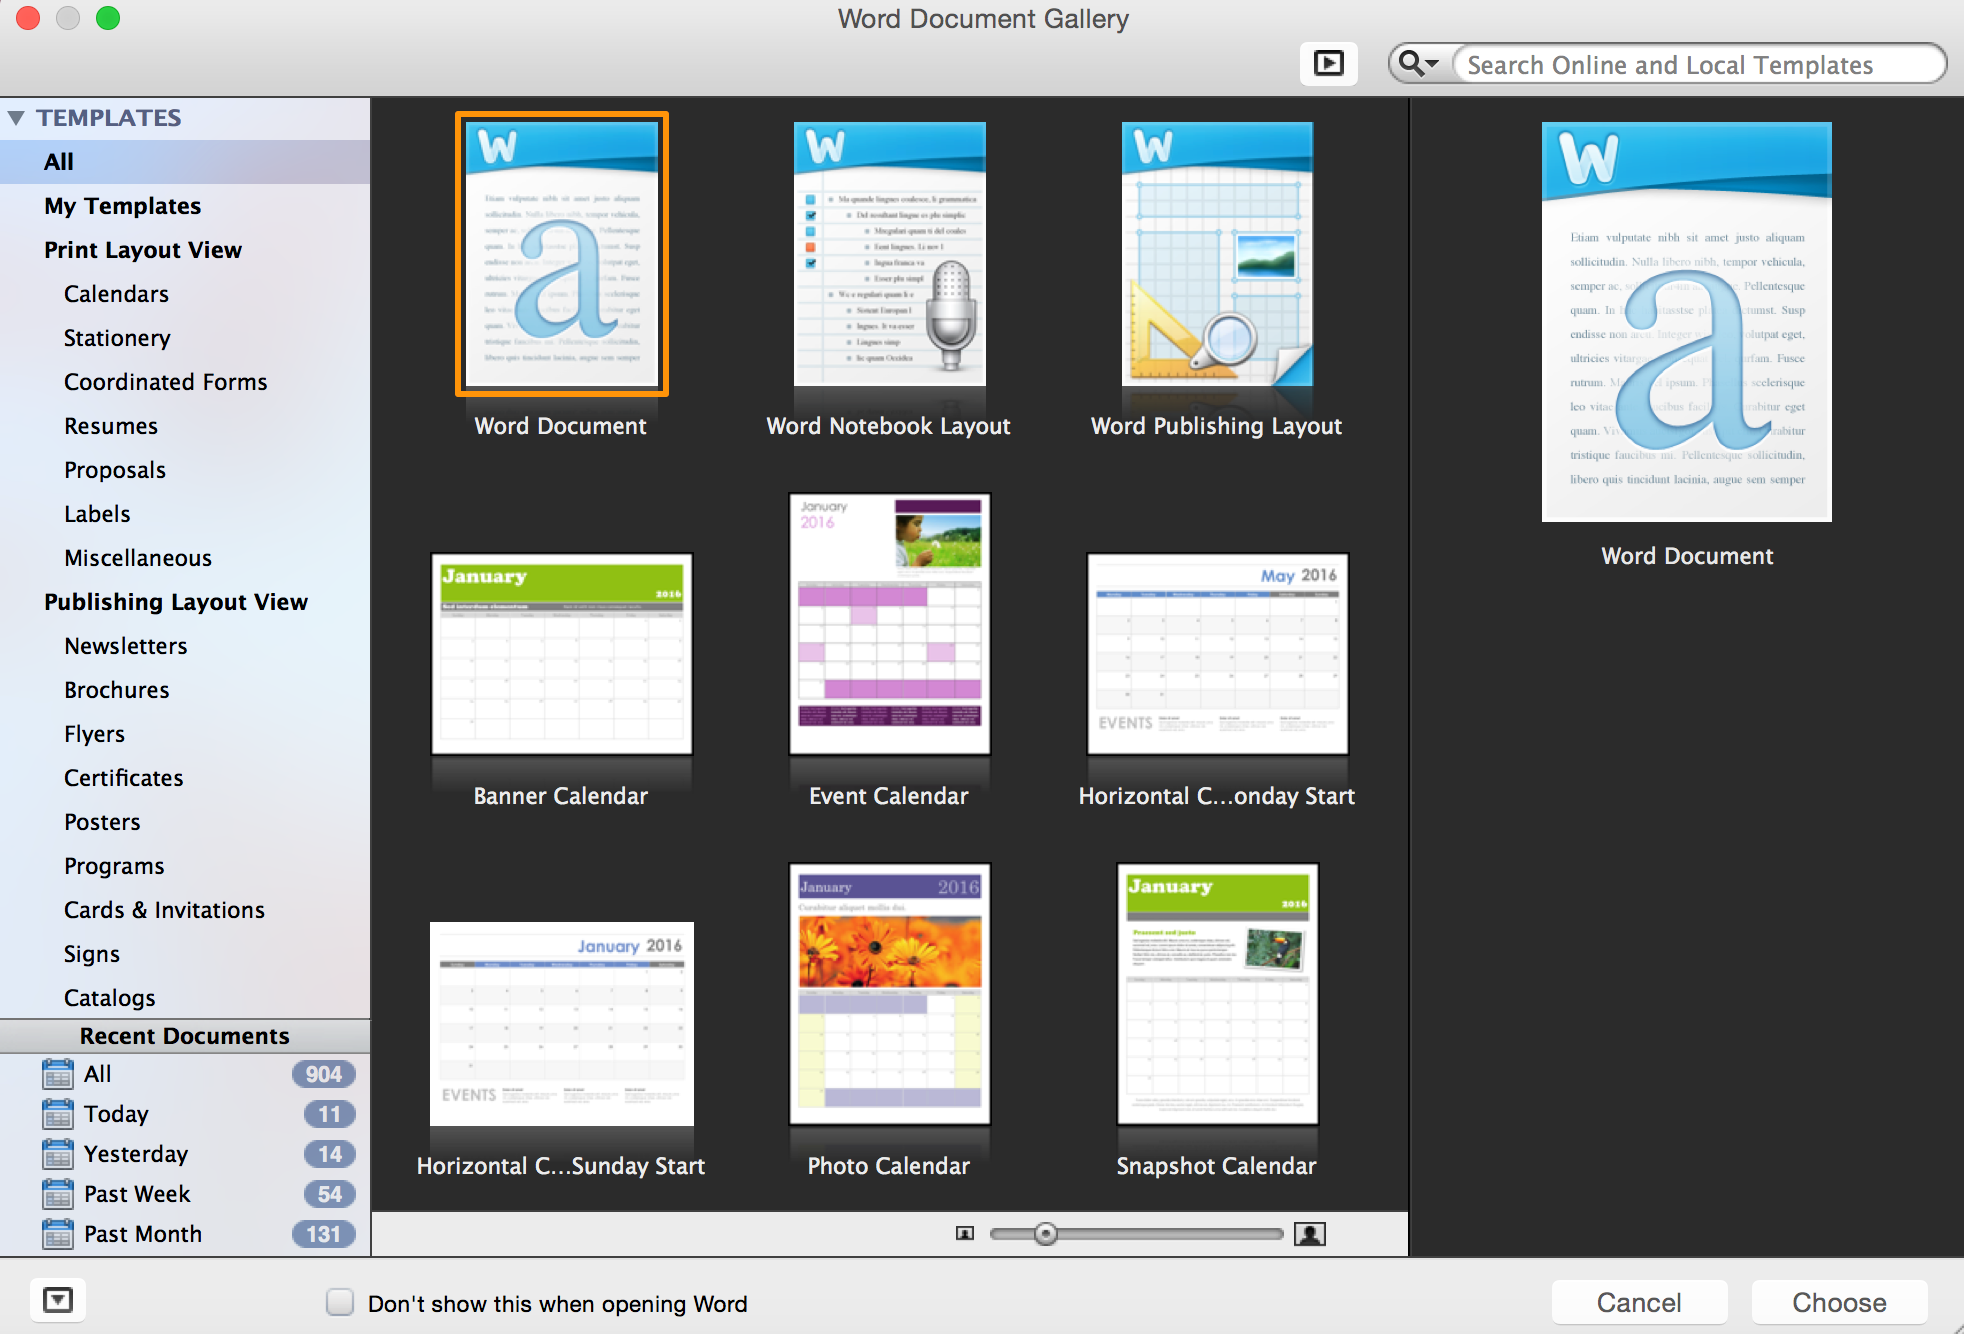Screen dimensions: 1964x1334
Task: Select the Calendars category in sidebar
Action: pyautogui.click(x=116, y=293)
